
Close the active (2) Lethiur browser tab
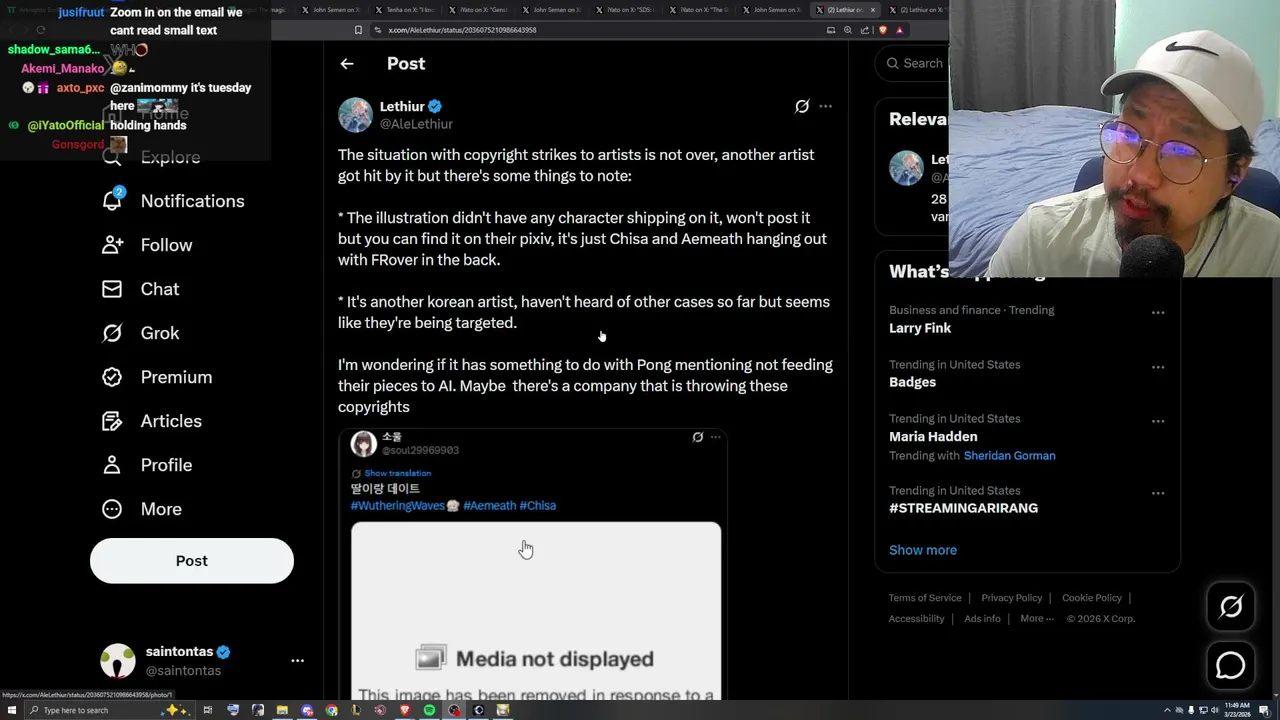pos(873,10)
